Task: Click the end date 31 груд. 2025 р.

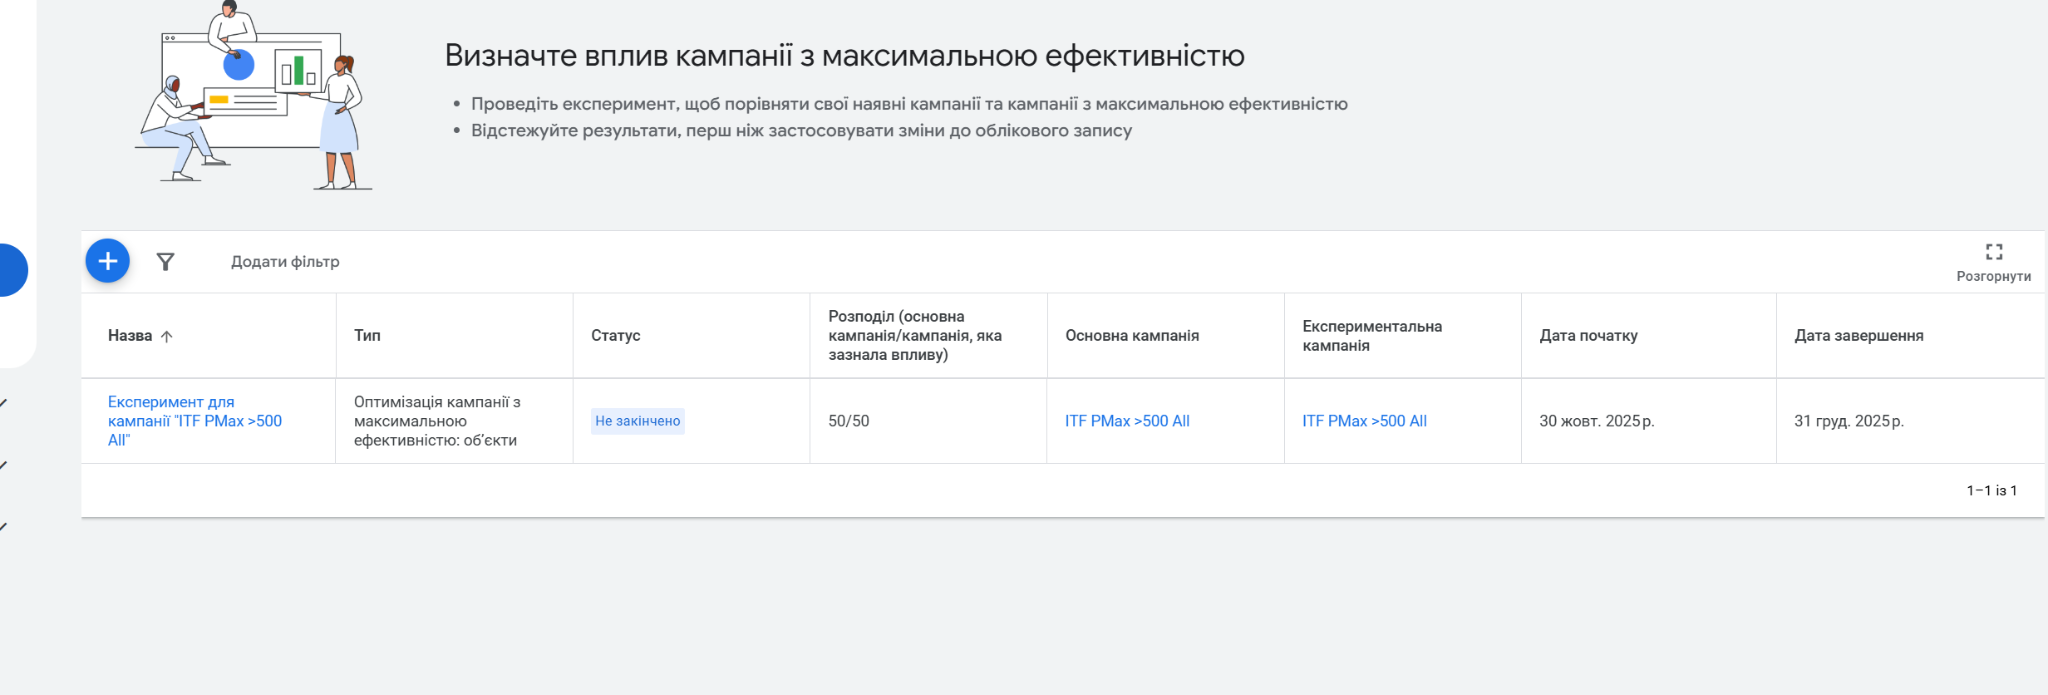Action: 1849,421
